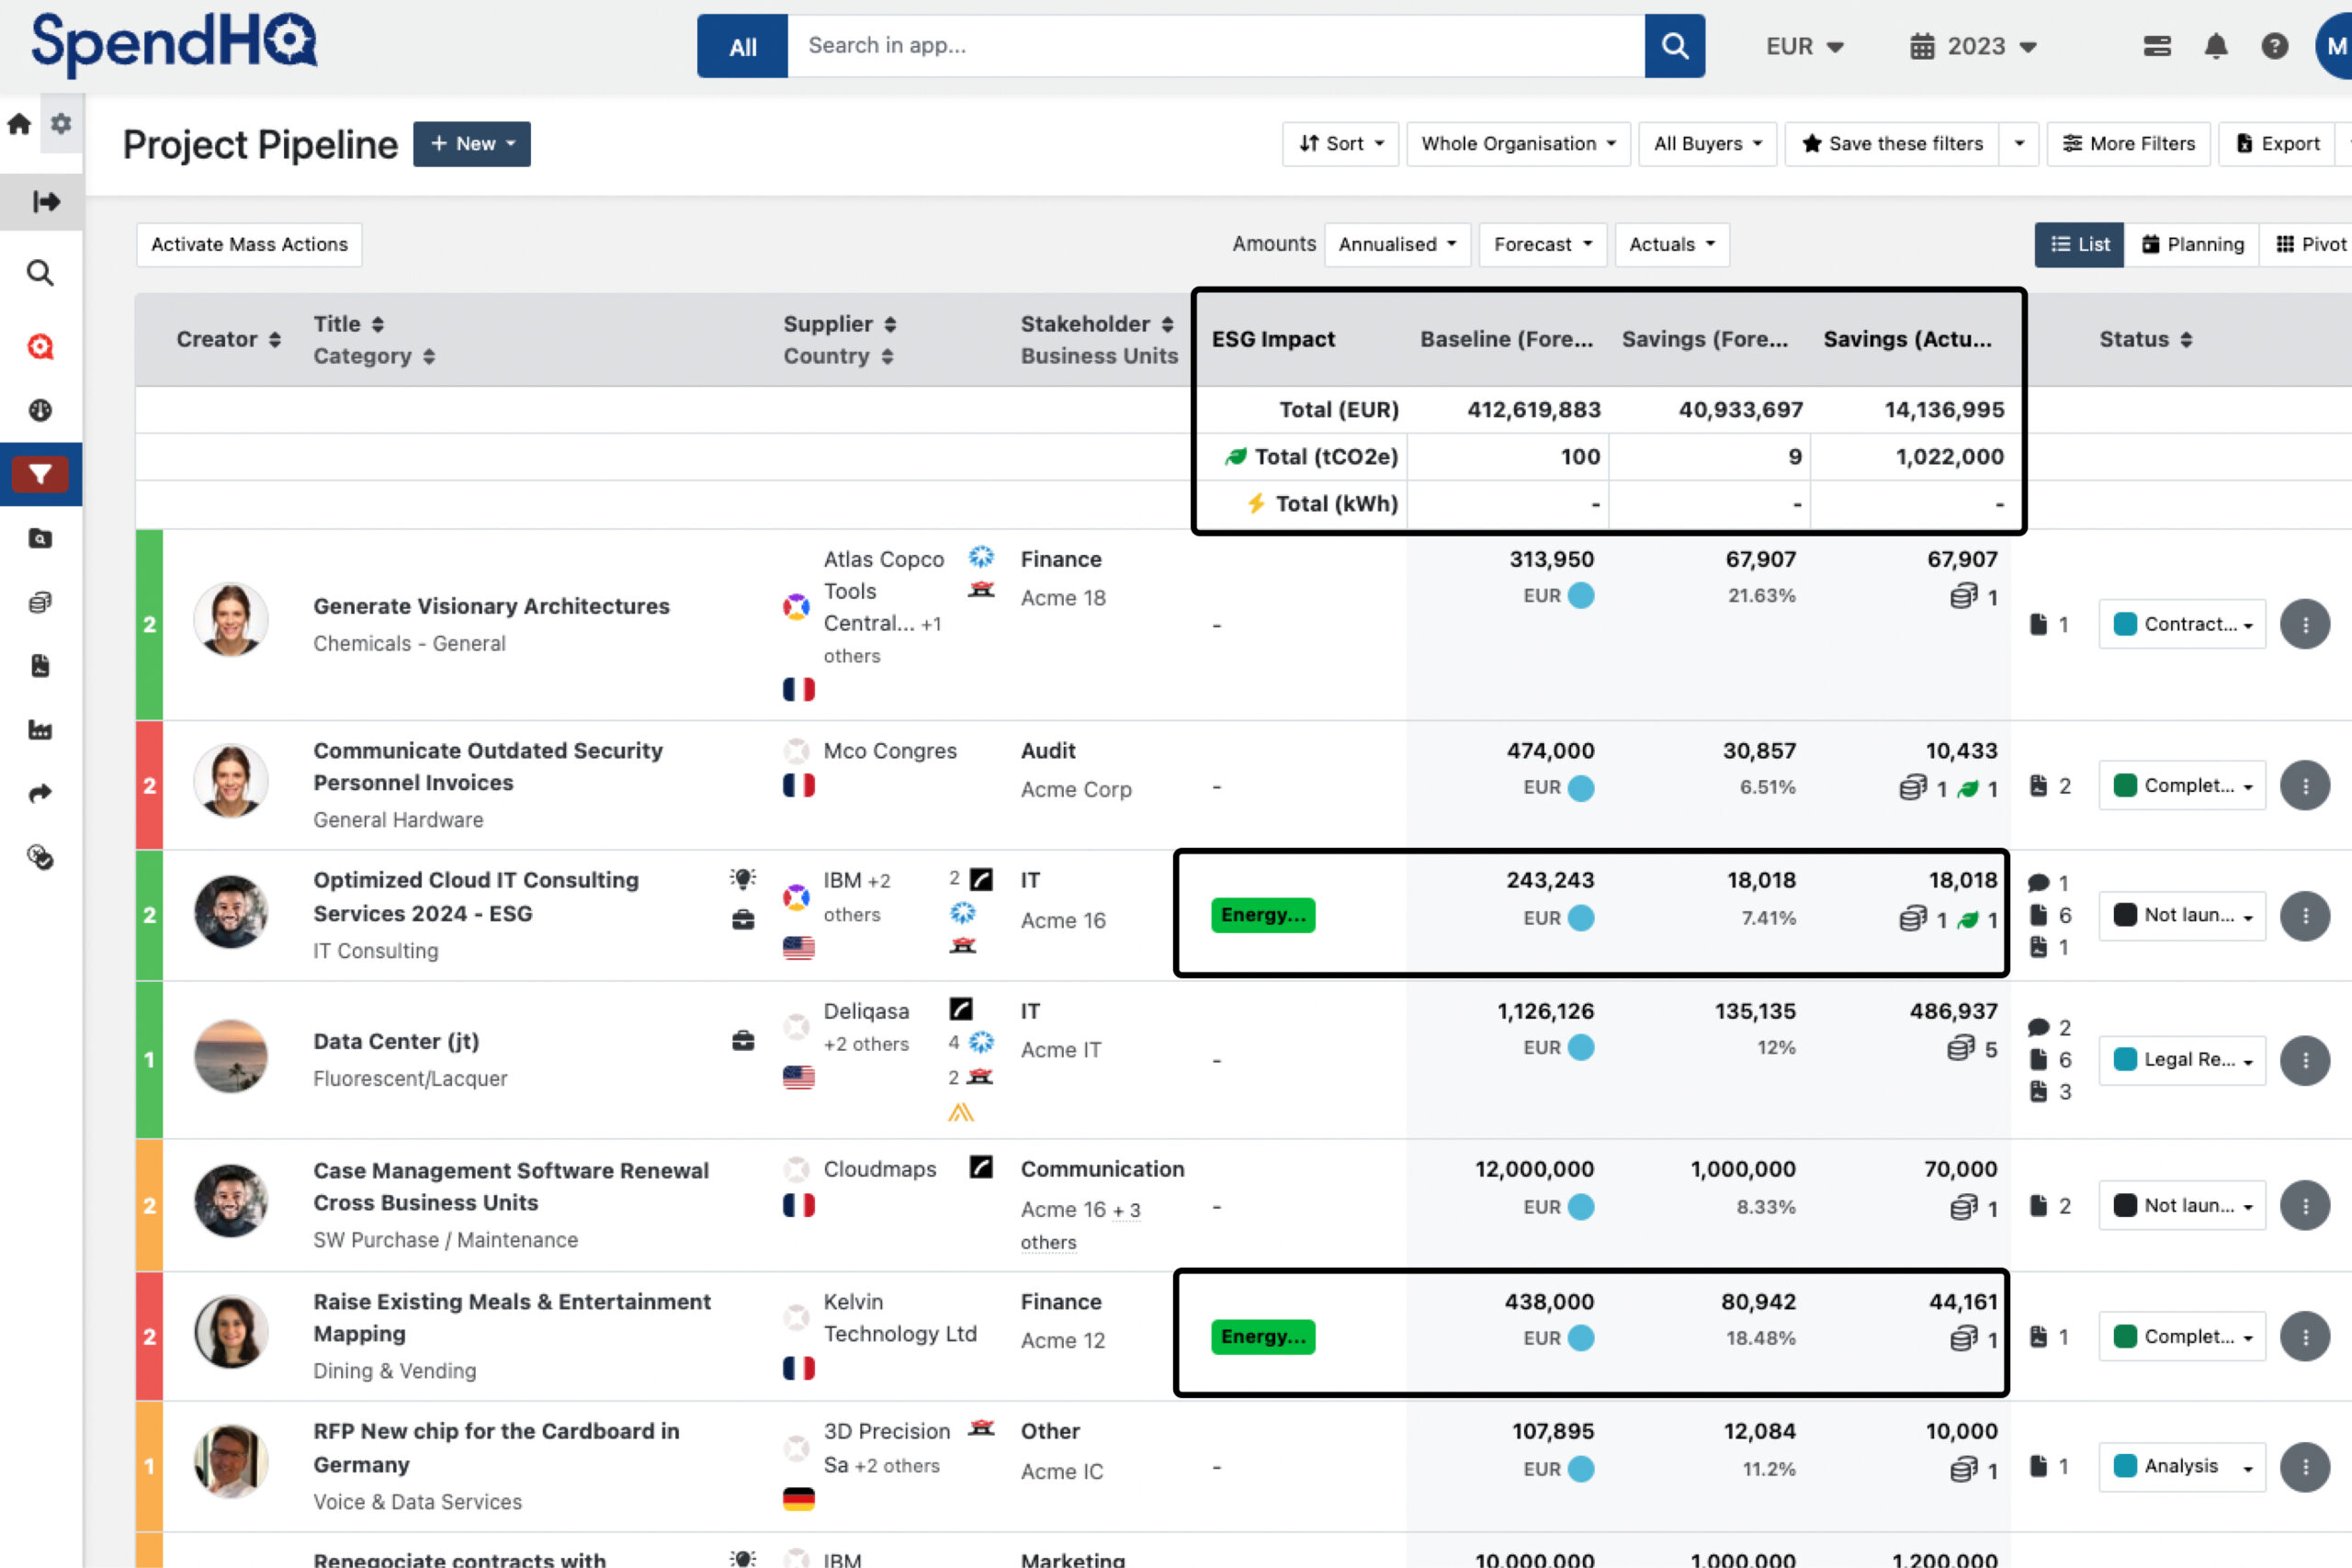Open the factory sidebar icon
Image resolution: width=2352 pixels, height=1568 pixels.
[x=40, y=730]
